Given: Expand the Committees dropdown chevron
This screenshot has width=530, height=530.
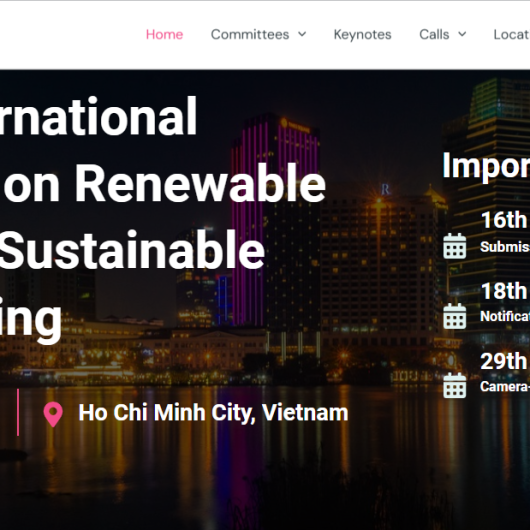Looking at the screenshot, I should (302, 34).
